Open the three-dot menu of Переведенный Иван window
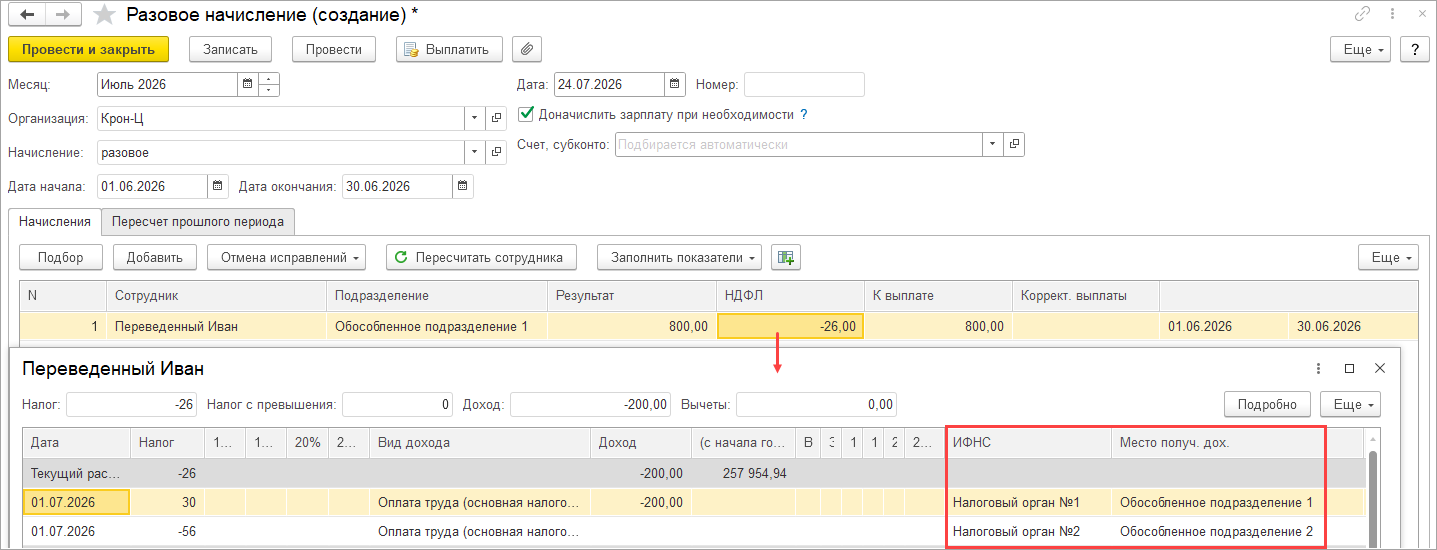The image size is (1437, 550). point(1319,369)
